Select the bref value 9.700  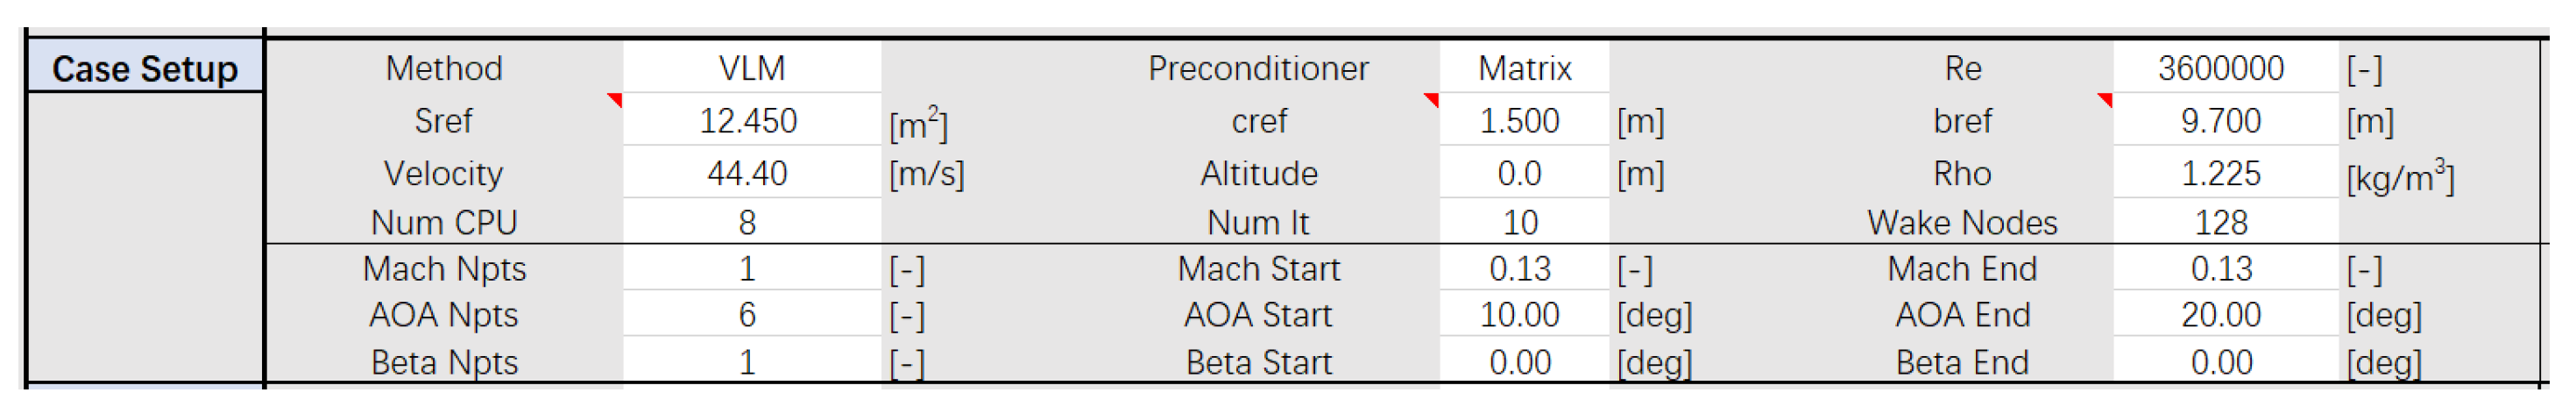point(2220,121)
